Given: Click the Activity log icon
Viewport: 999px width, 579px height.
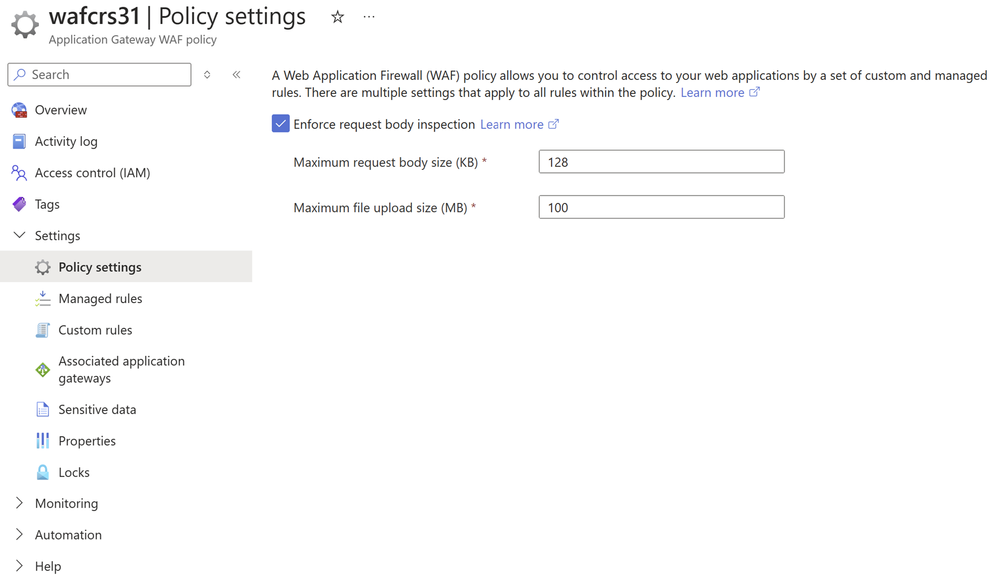Looking at the screenshot, I should tap(19, 142).
